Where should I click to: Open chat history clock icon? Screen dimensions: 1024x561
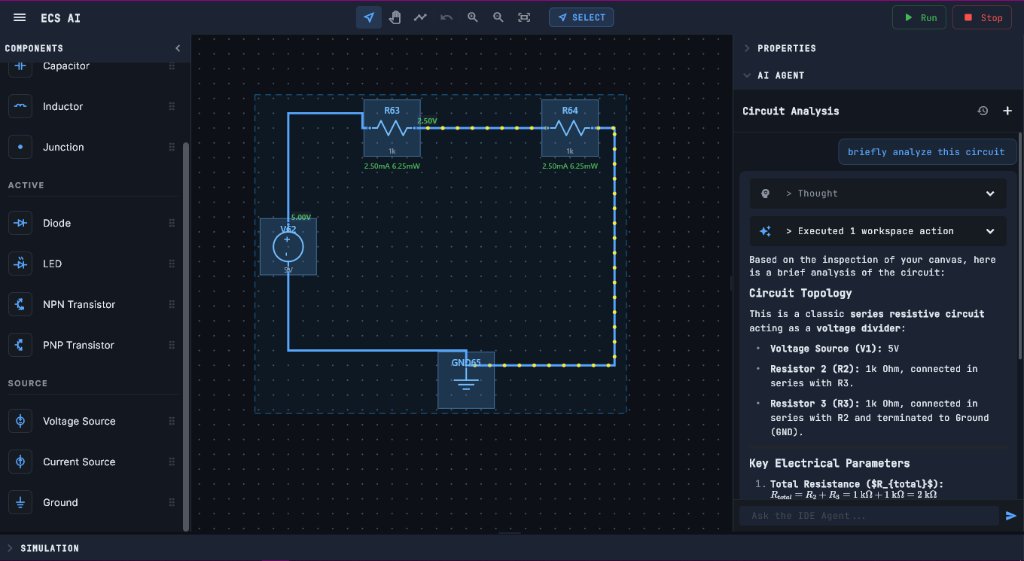tap(982, 111)
